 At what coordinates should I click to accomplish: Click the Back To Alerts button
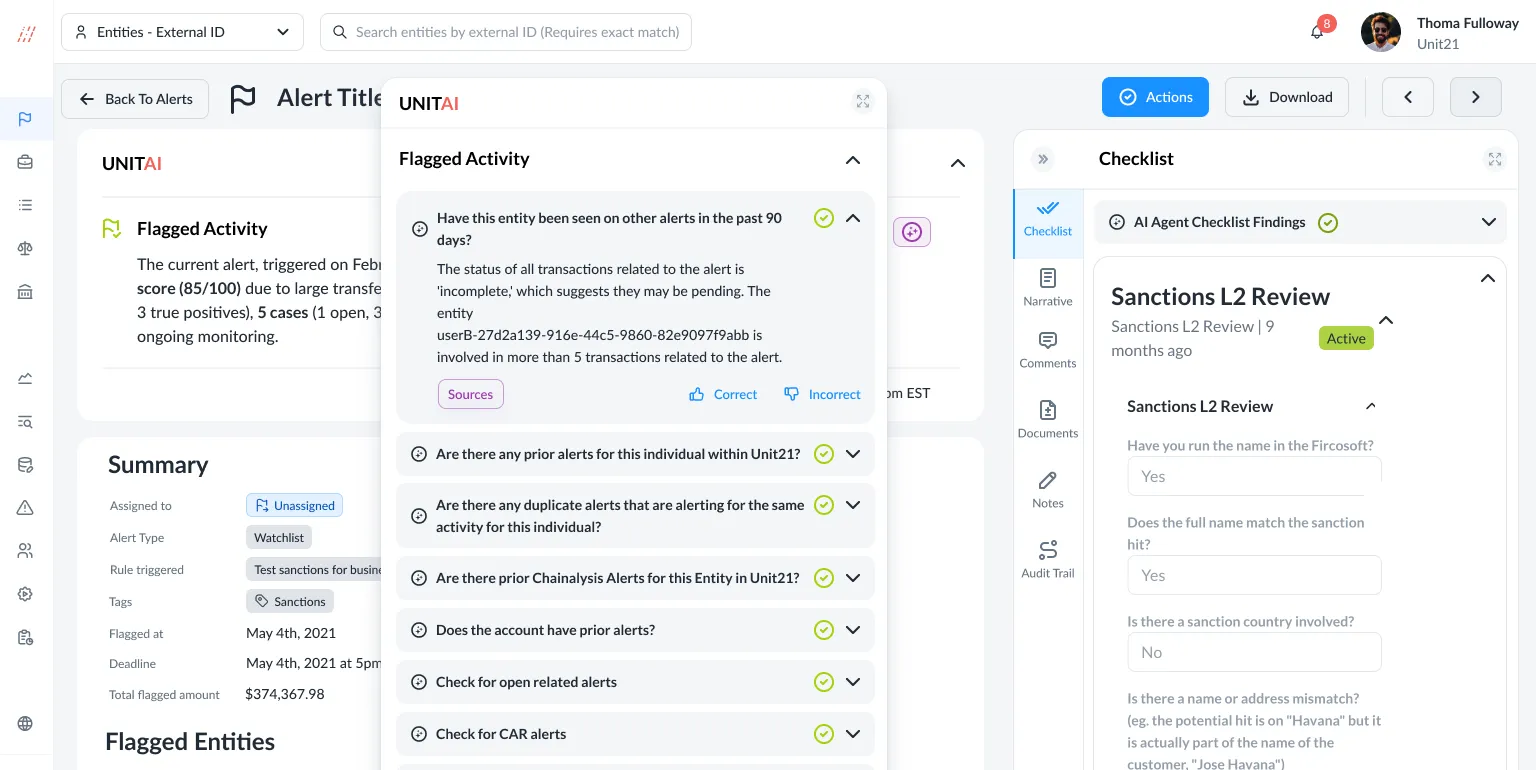click(135, 99)
